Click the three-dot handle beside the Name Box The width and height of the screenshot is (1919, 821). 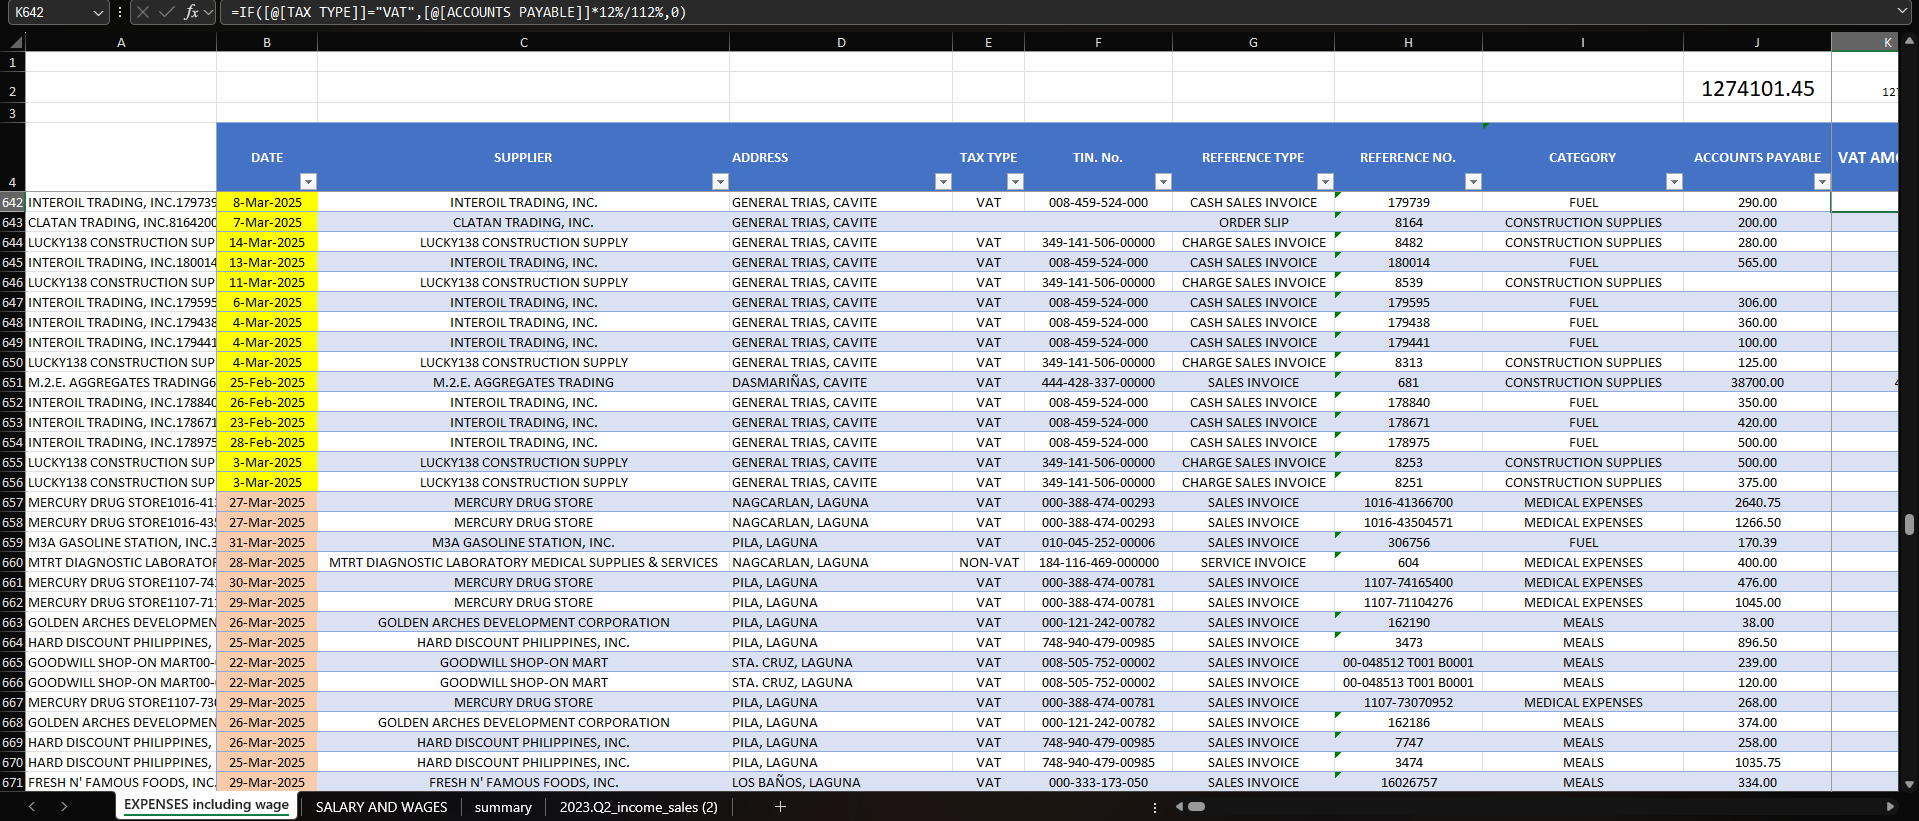(120, 12)
